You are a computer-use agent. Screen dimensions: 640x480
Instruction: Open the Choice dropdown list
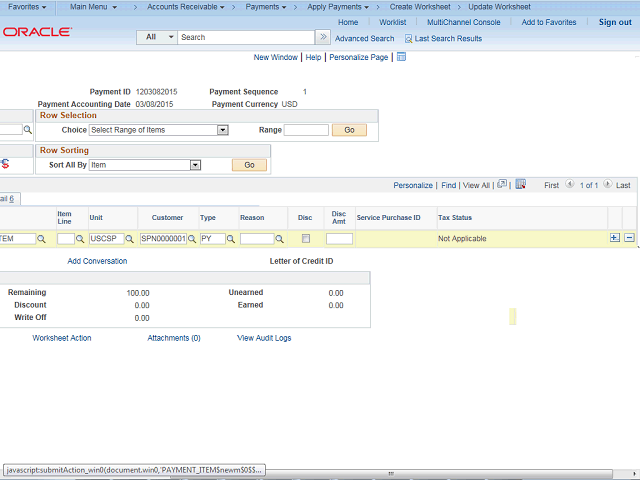(x=159, y=130)
